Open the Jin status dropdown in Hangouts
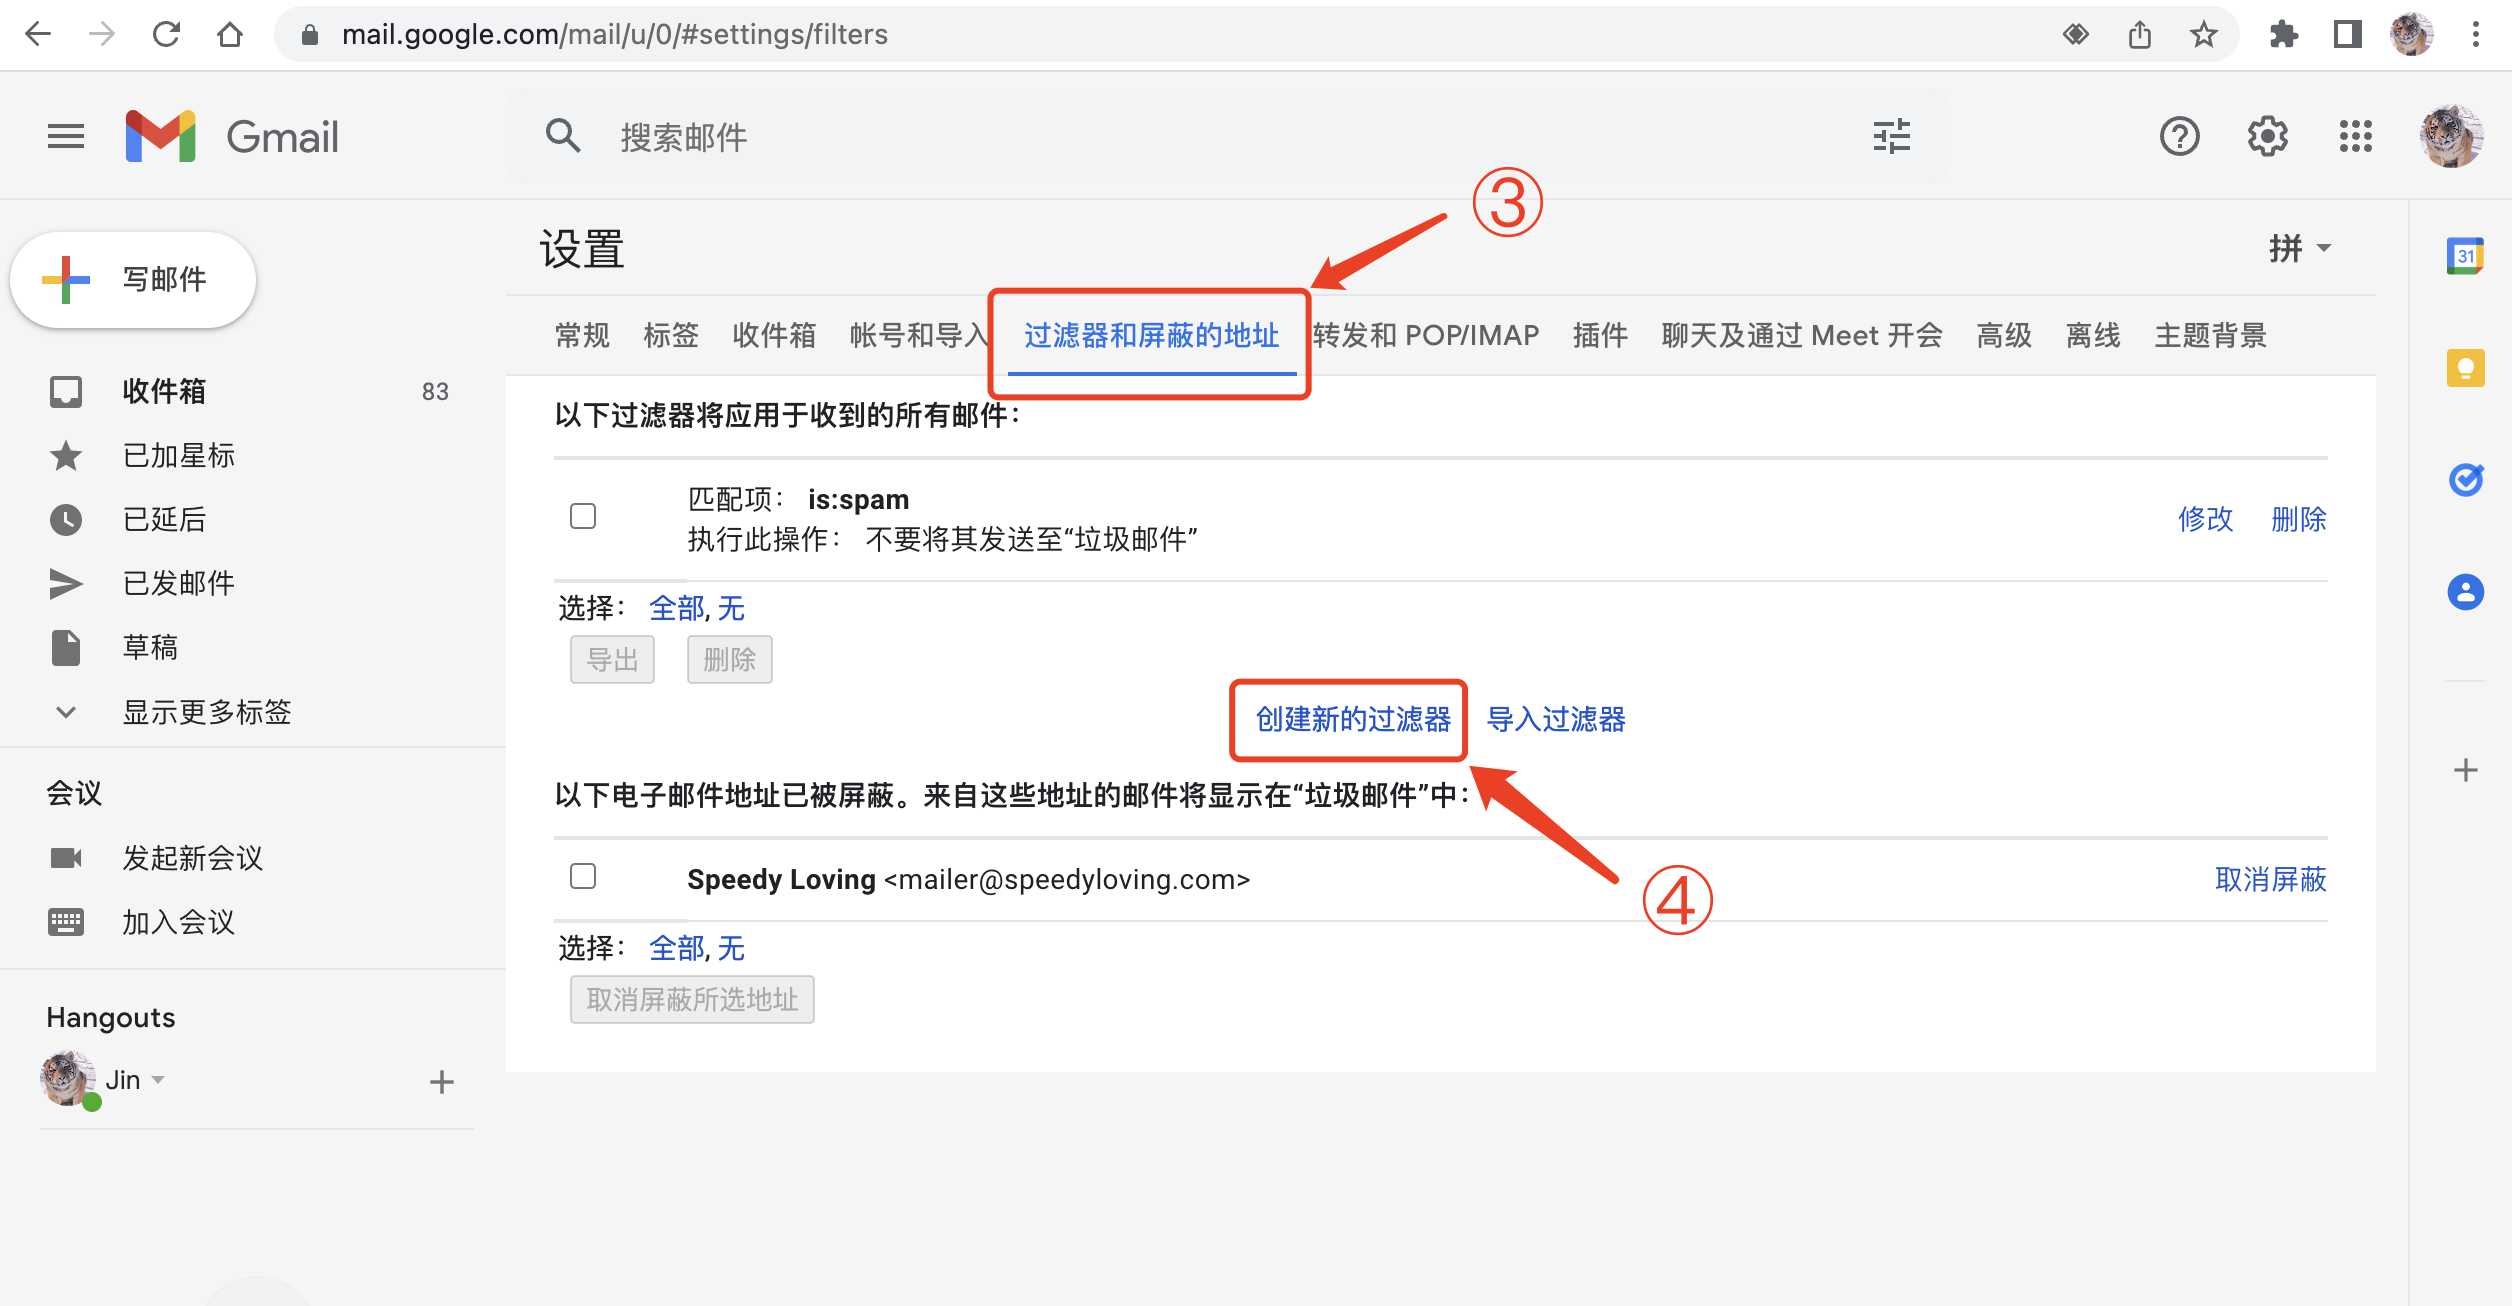This screenshot has height=1306, width=2512. point(158,1080)
